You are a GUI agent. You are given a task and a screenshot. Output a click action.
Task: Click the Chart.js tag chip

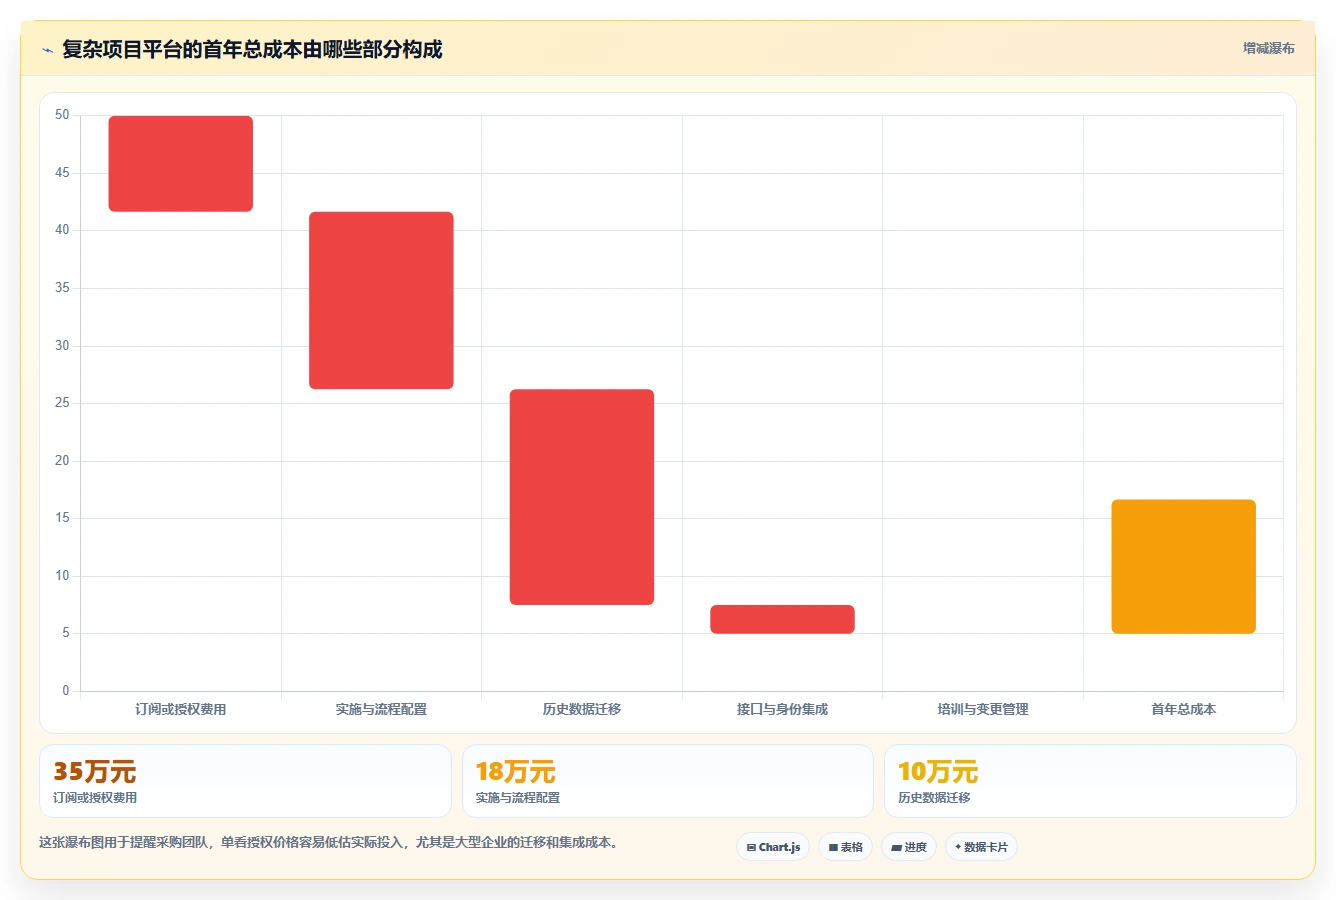coord(773,847)
